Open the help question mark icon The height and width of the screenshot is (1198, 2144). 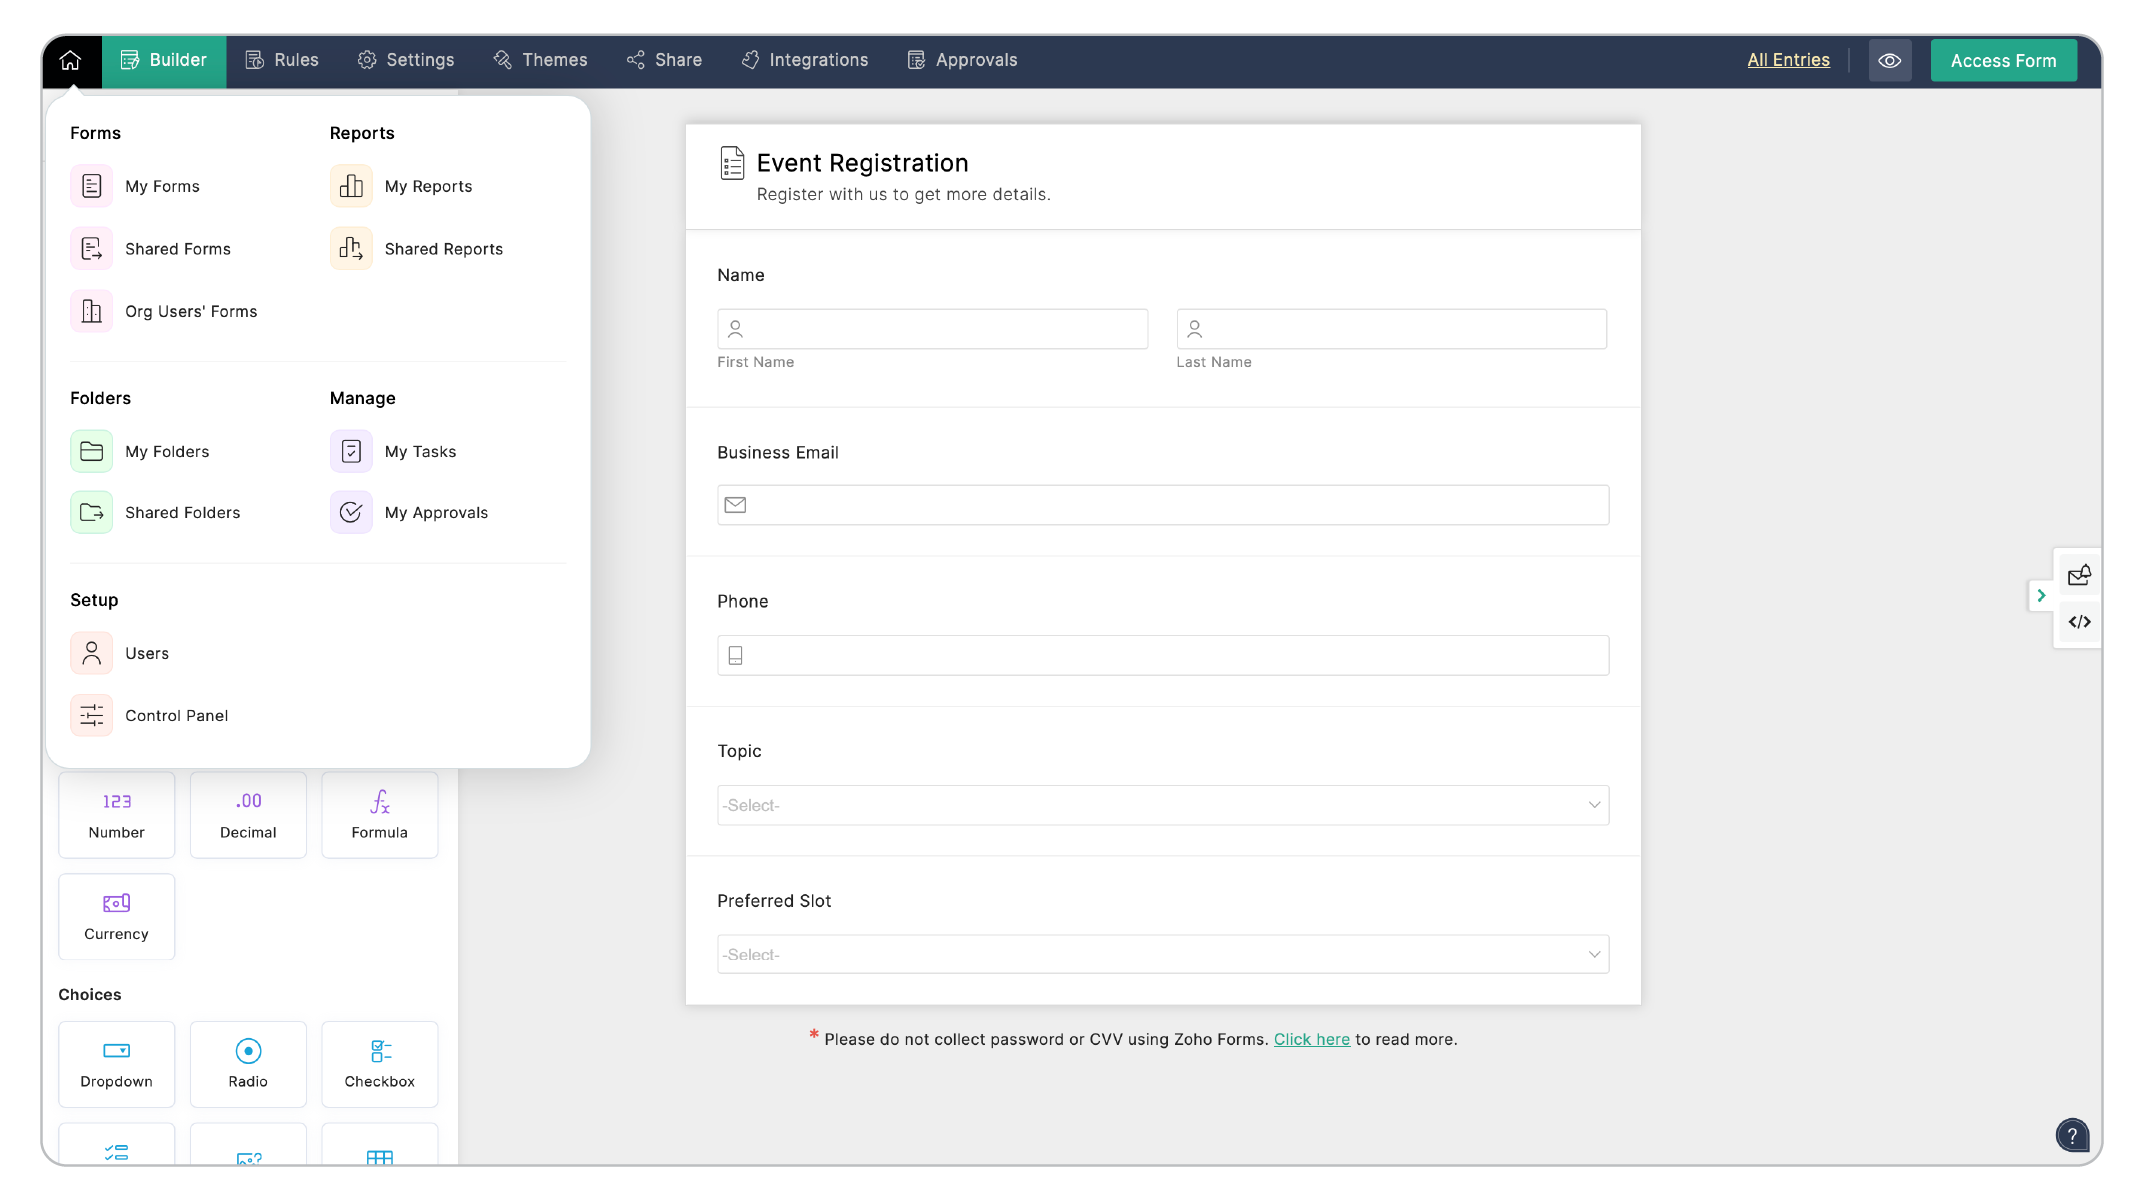(x=2072, y=1135)
